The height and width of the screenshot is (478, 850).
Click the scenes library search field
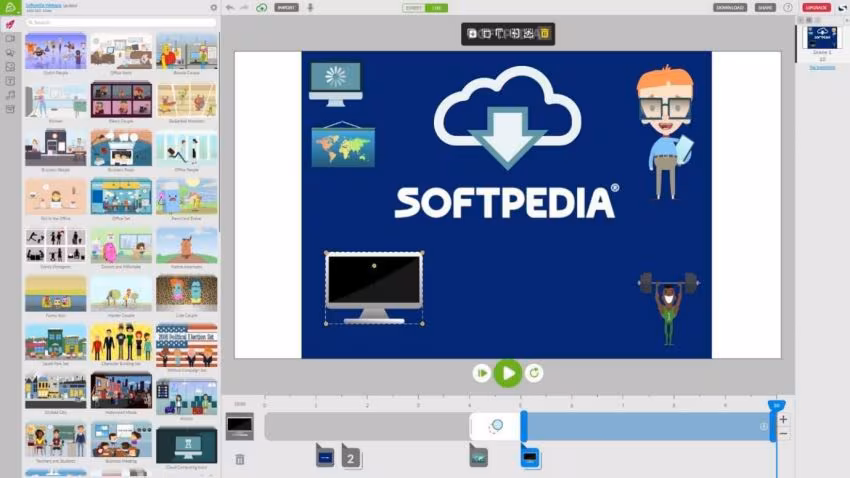(121, 22)
